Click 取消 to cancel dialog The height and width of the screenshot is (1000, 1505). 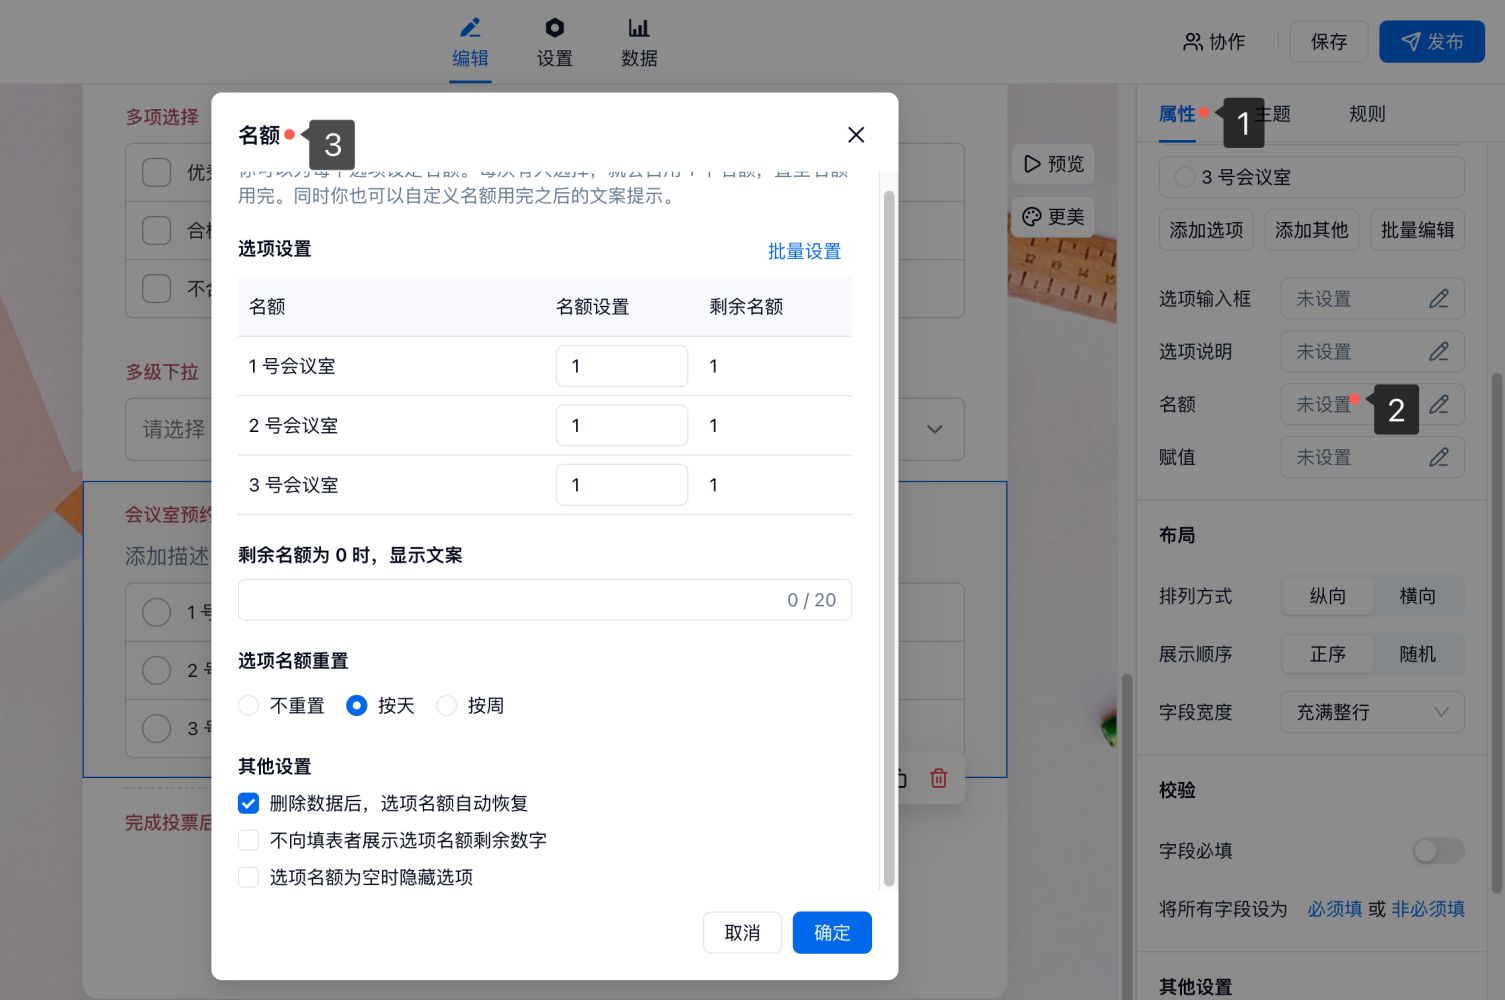coord(742,933)
